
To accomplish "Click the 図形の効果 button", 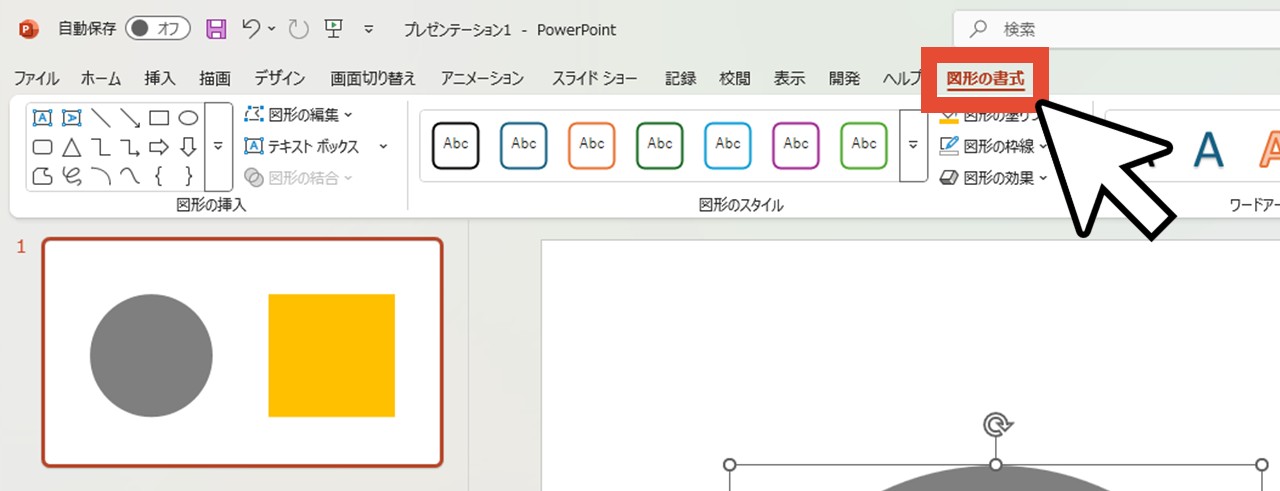I will 994,178.
